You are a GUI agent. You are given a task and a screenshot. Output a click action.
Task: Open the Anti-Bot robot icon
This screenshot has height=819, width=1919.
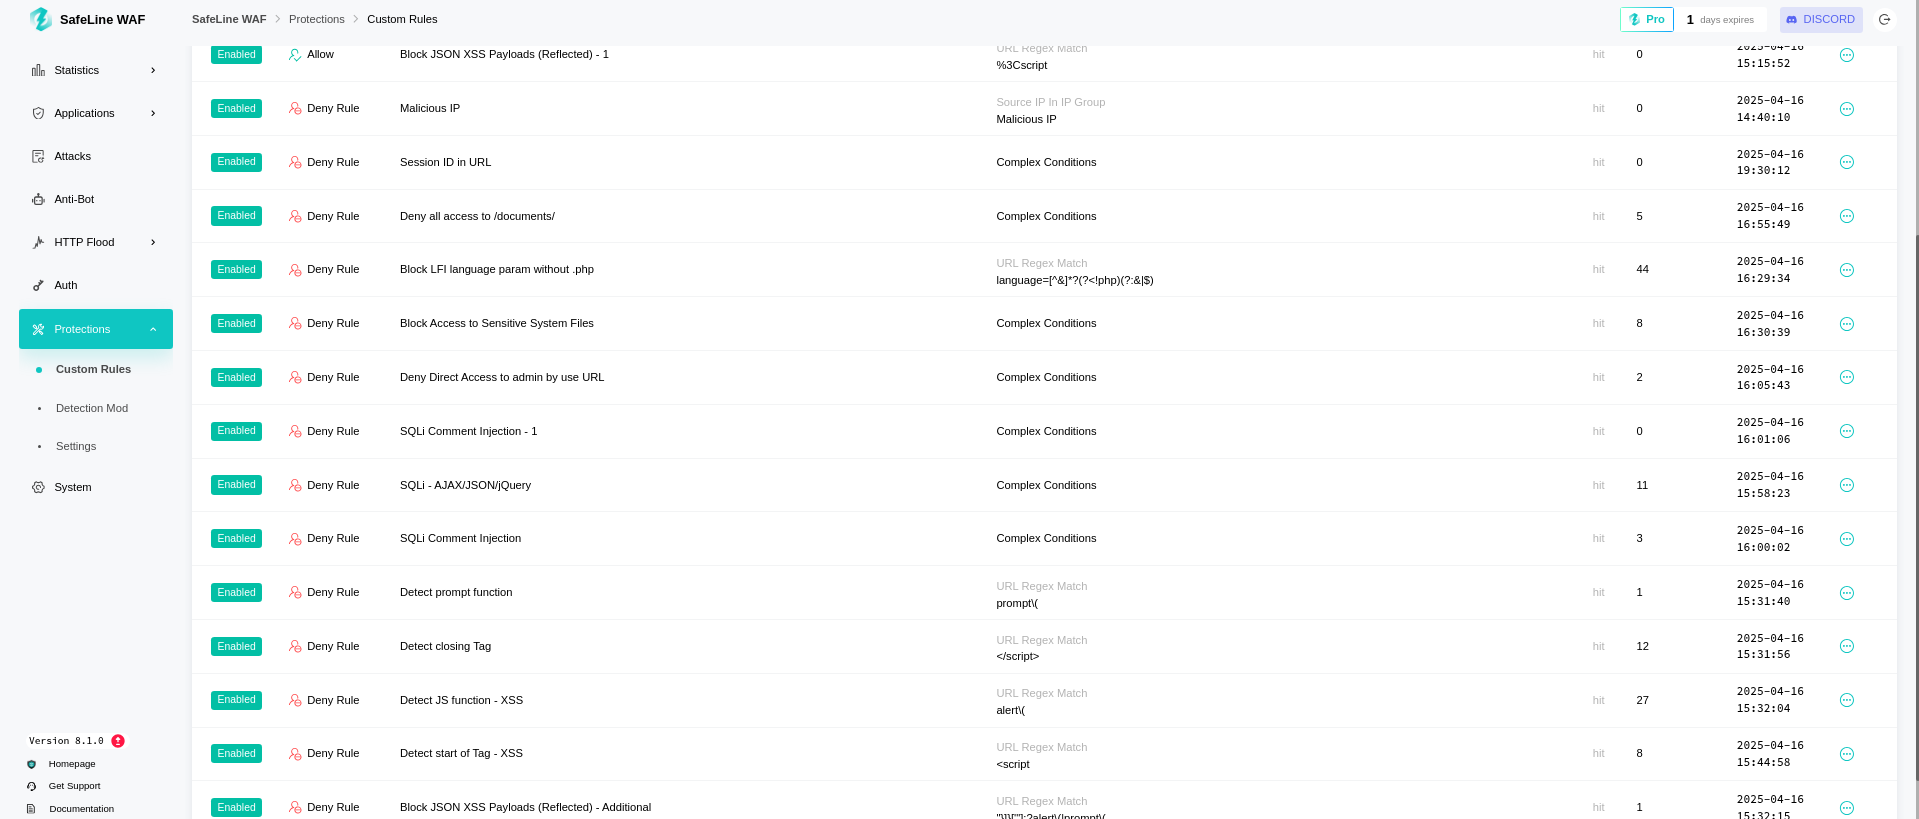coord(38,199)
